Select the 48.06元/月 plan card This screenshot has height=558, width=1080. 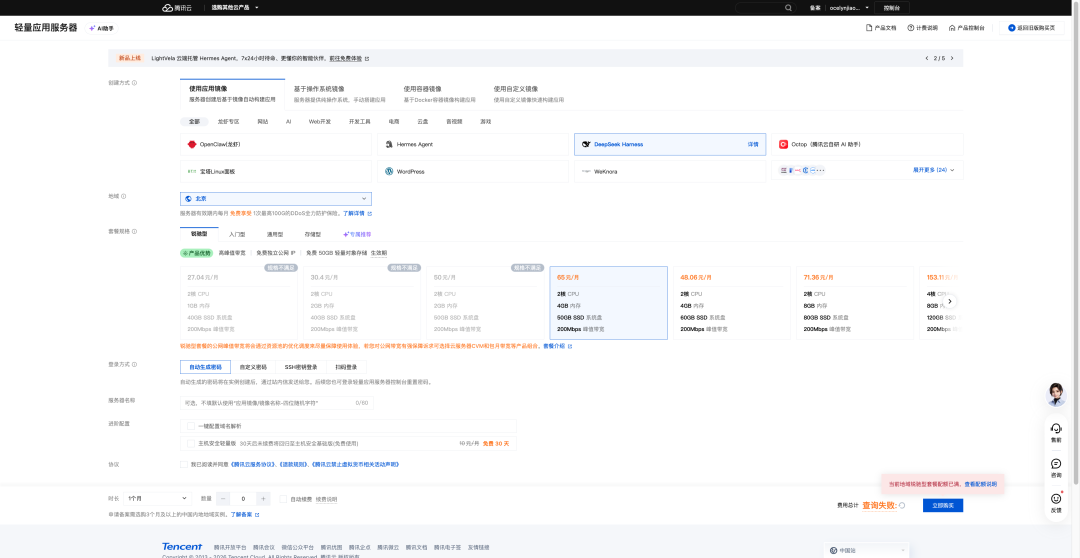[731, 303]
